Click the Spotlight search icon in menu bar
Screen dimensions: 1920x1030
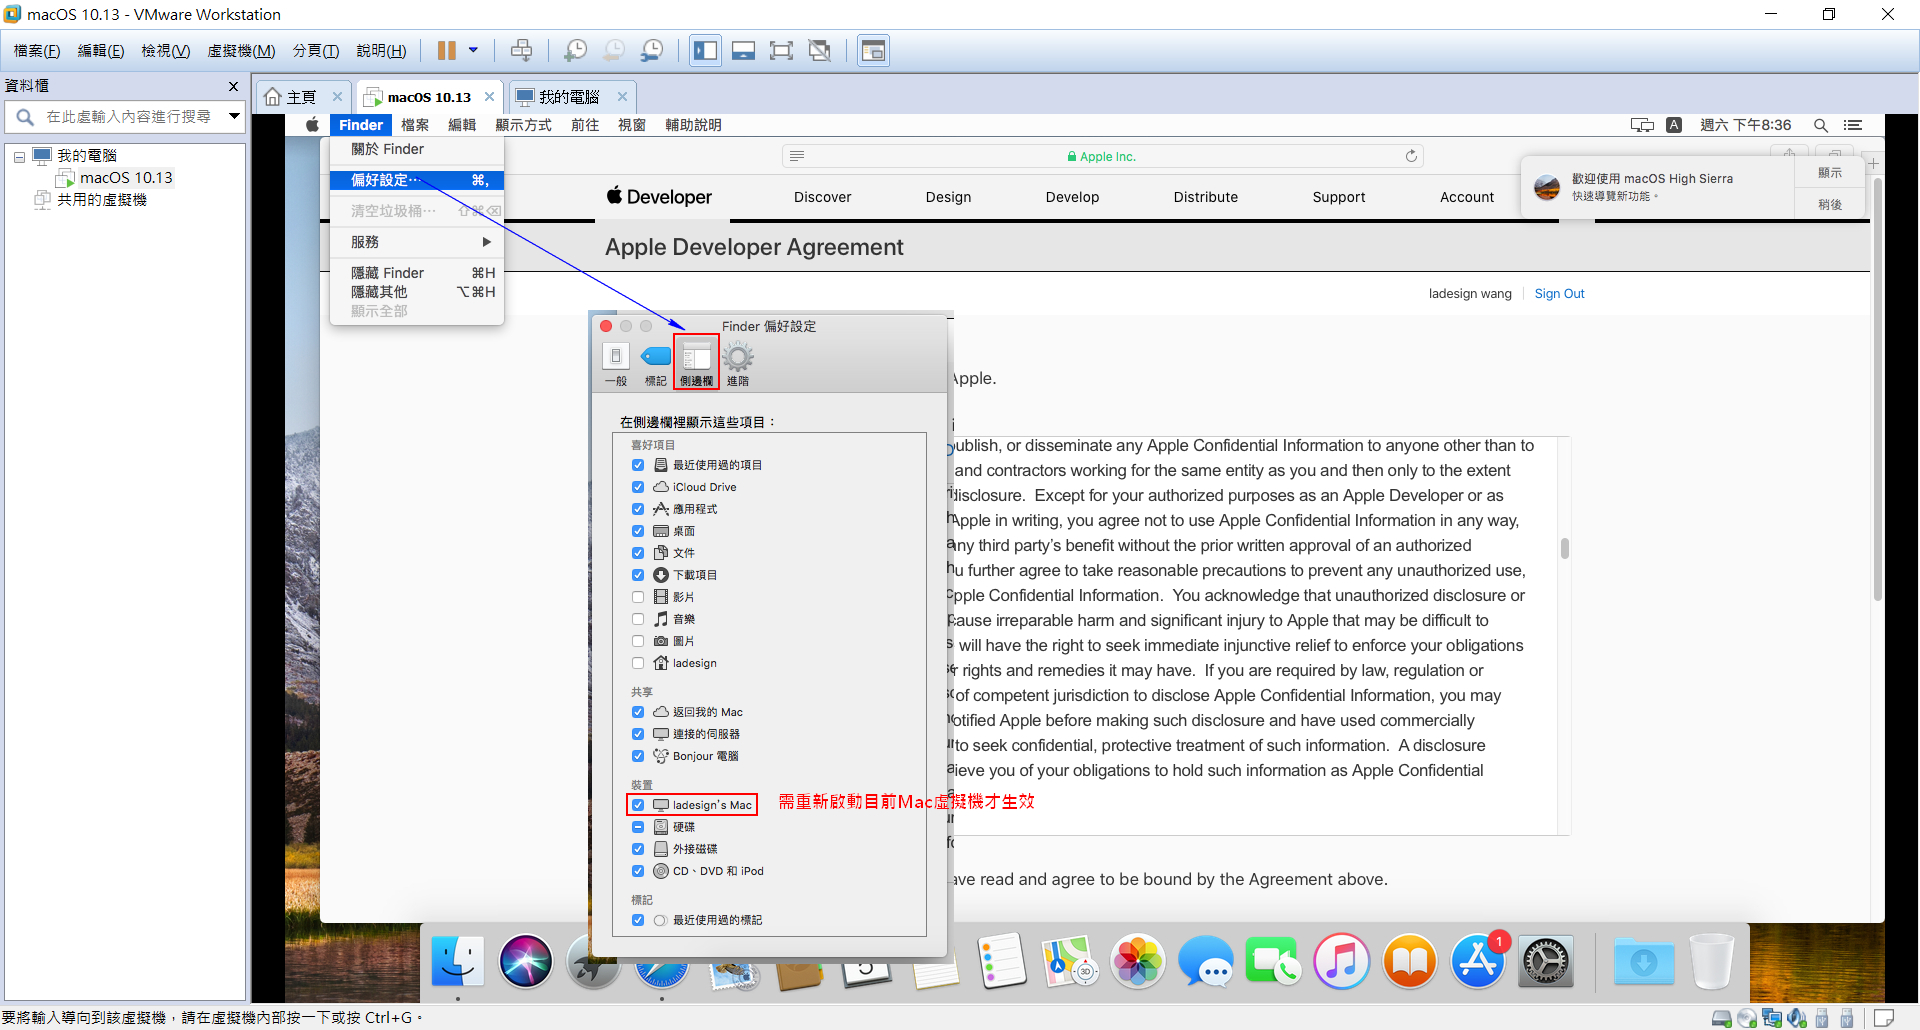(x=1821, y=125)
